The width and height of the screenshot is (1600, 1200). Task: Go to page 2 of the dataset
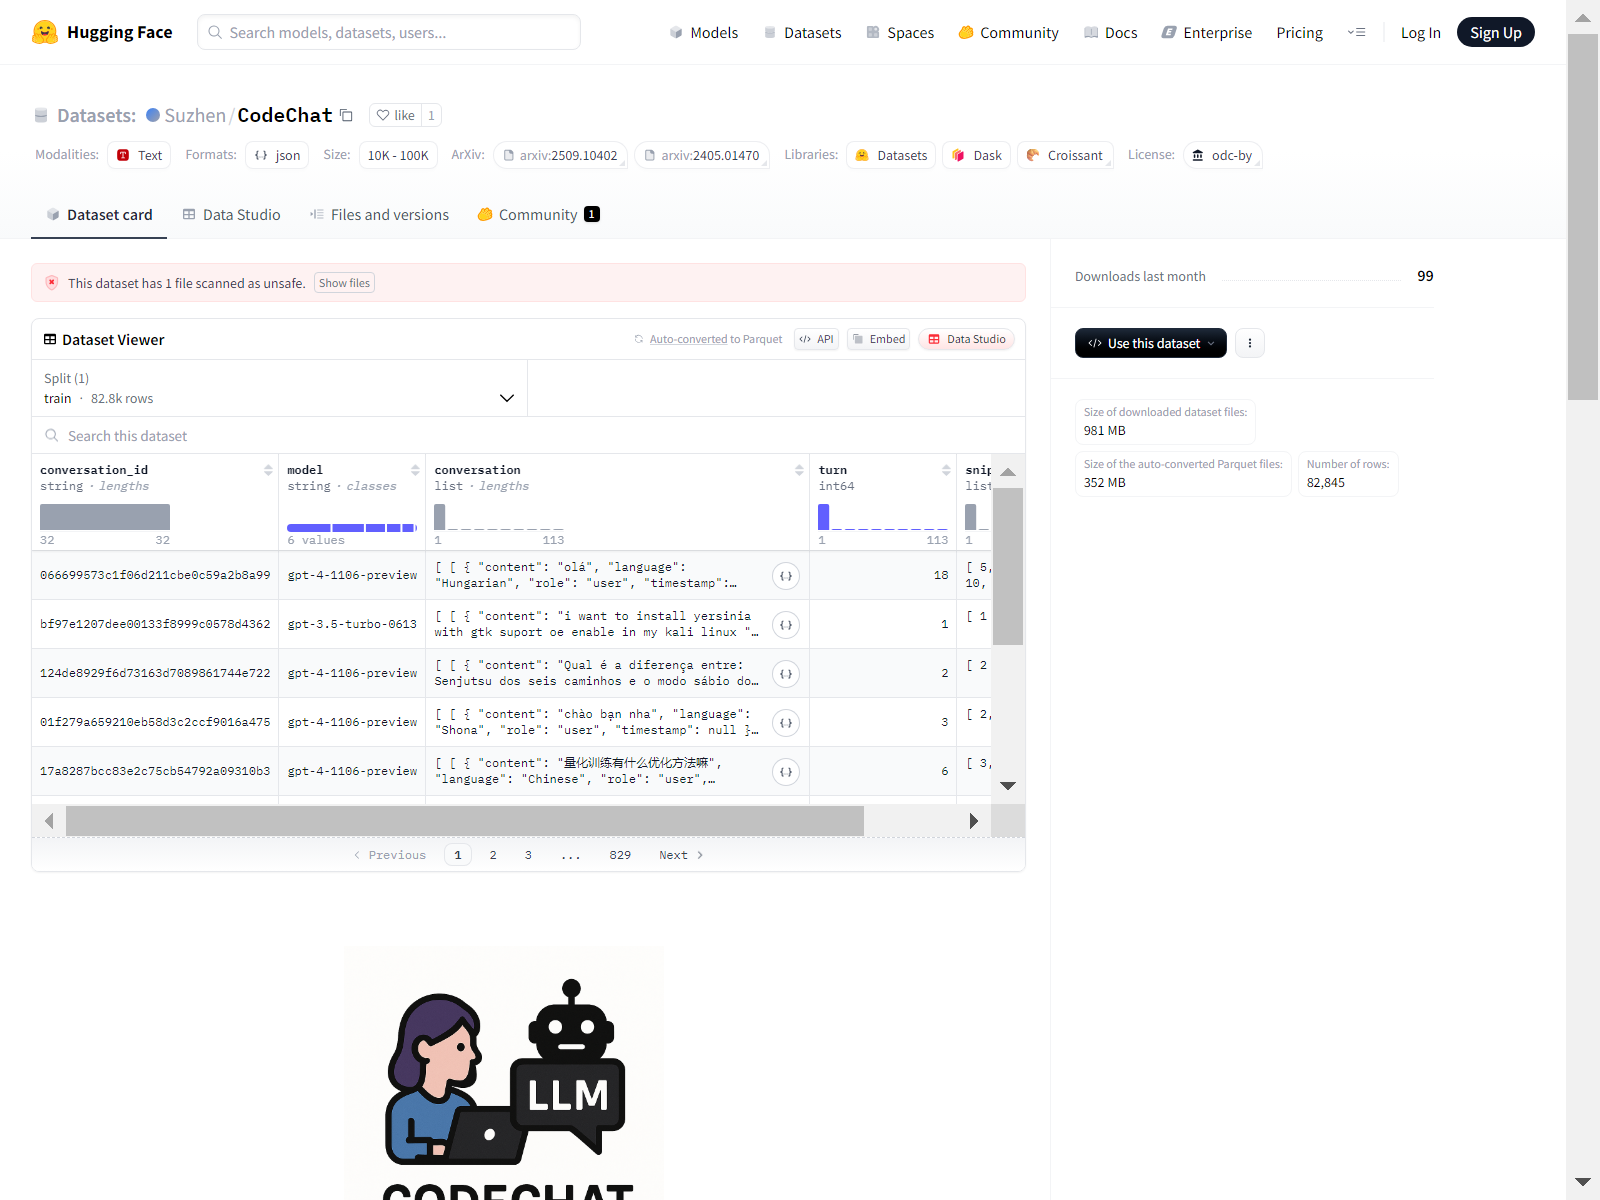[x=493, y=855]
